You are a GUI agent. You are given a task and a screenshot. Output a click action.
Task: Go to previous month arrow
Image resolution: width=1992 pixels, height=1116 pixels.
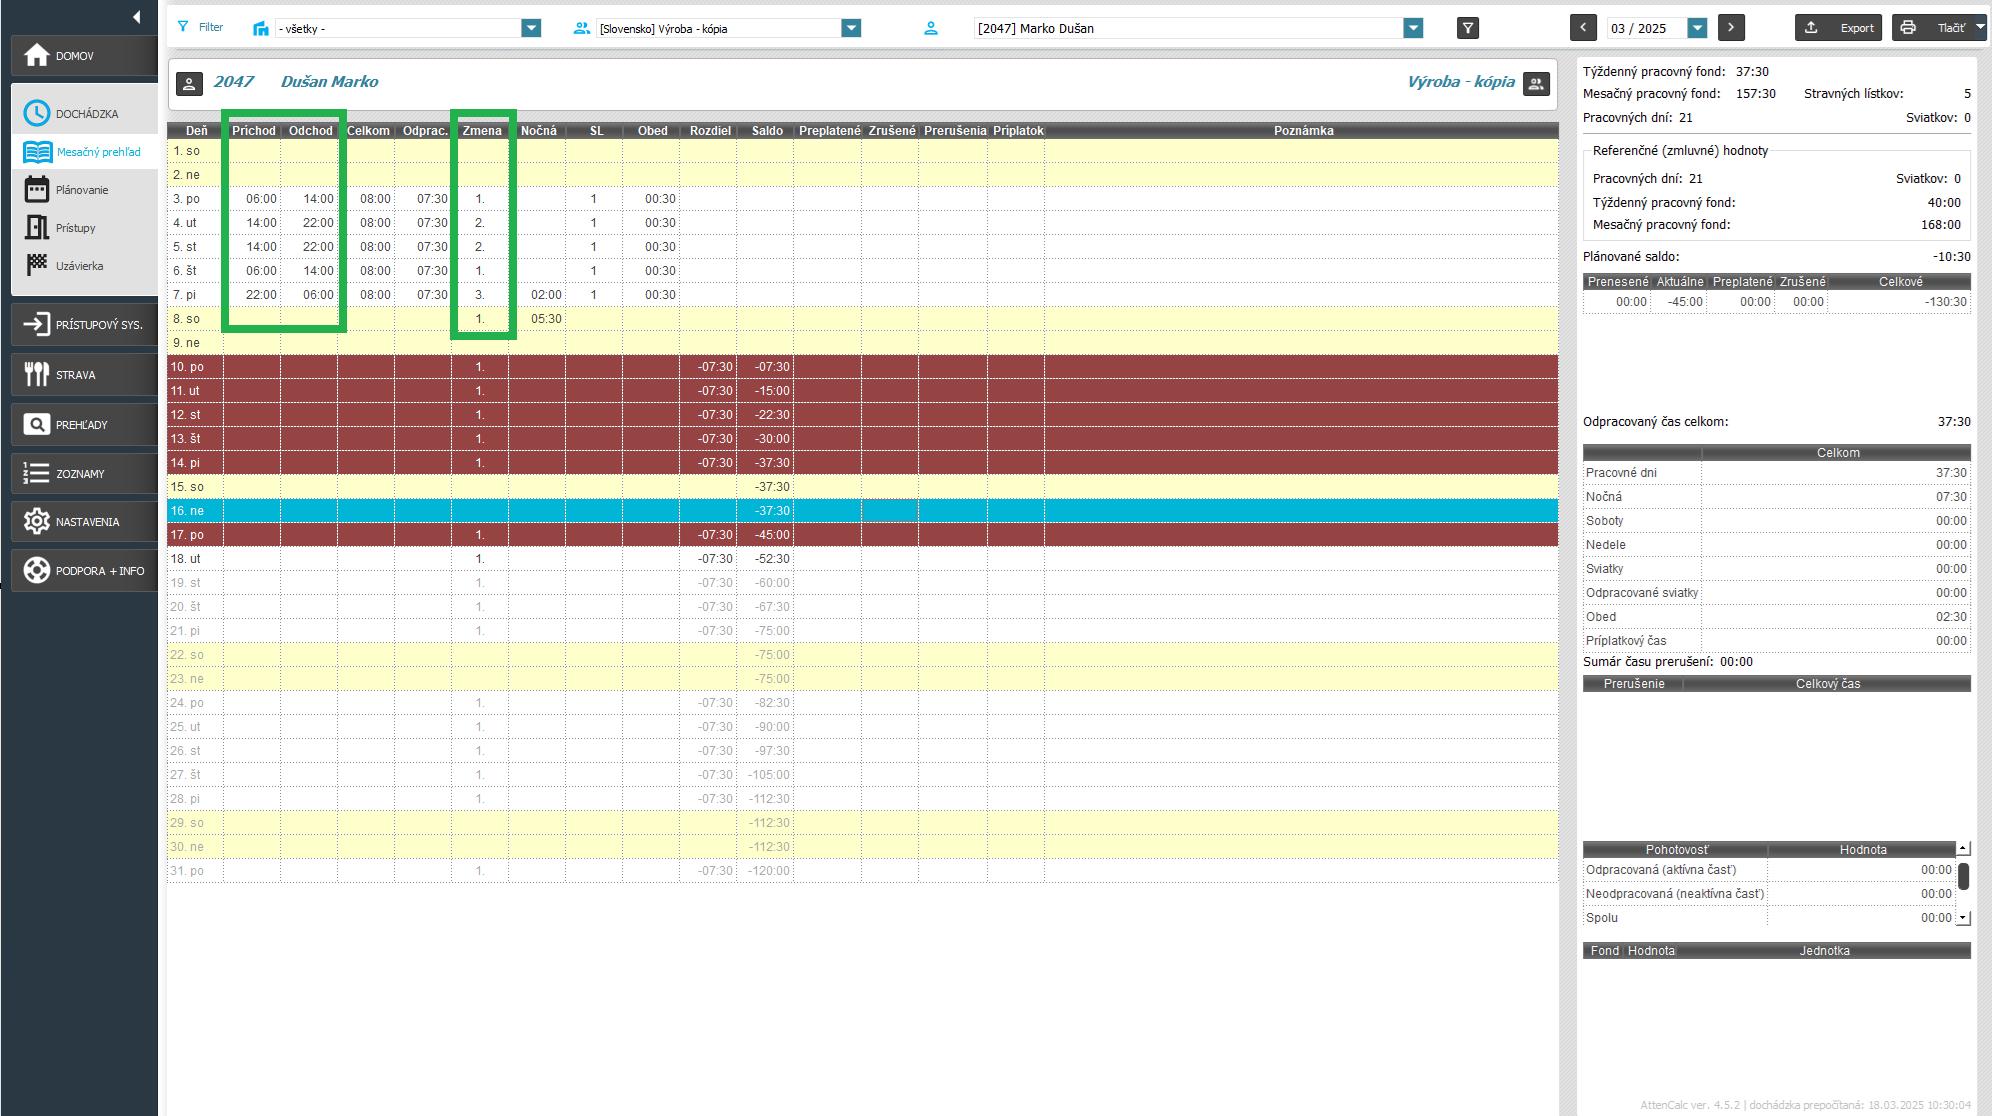(1583, 28)
